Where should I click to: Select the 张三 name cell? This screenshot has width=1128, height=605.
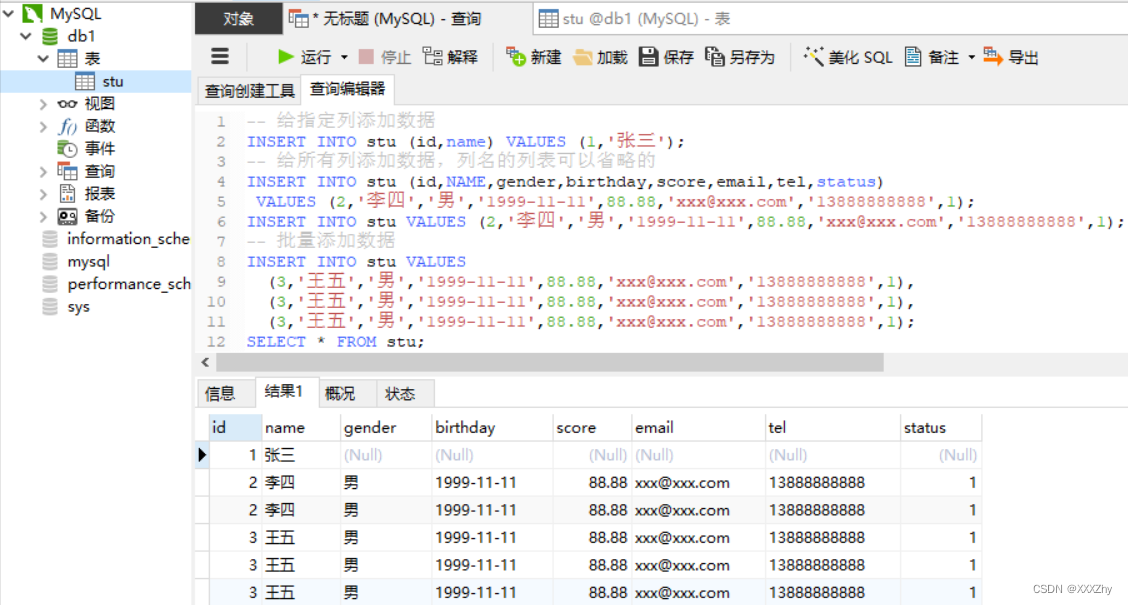pos(301,455)
